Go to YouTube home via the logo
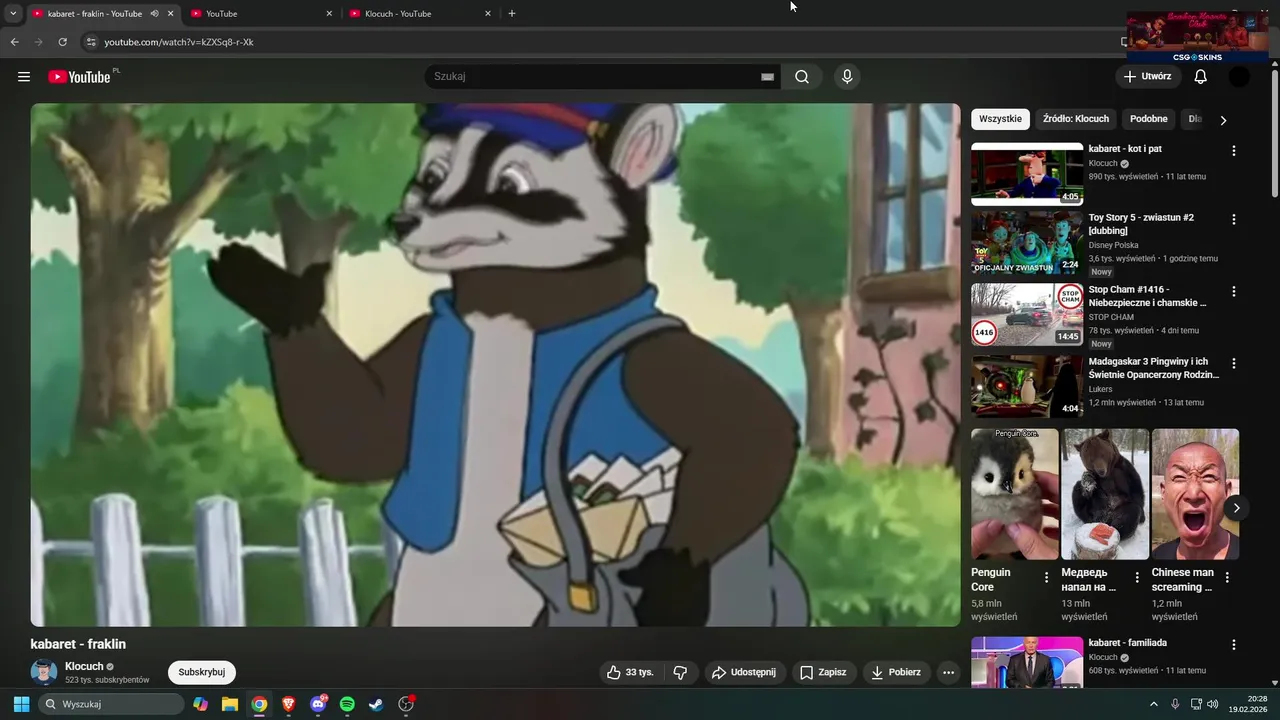Image resolution: width=1280 pixels, height=720 pixels. click(79, 77)
